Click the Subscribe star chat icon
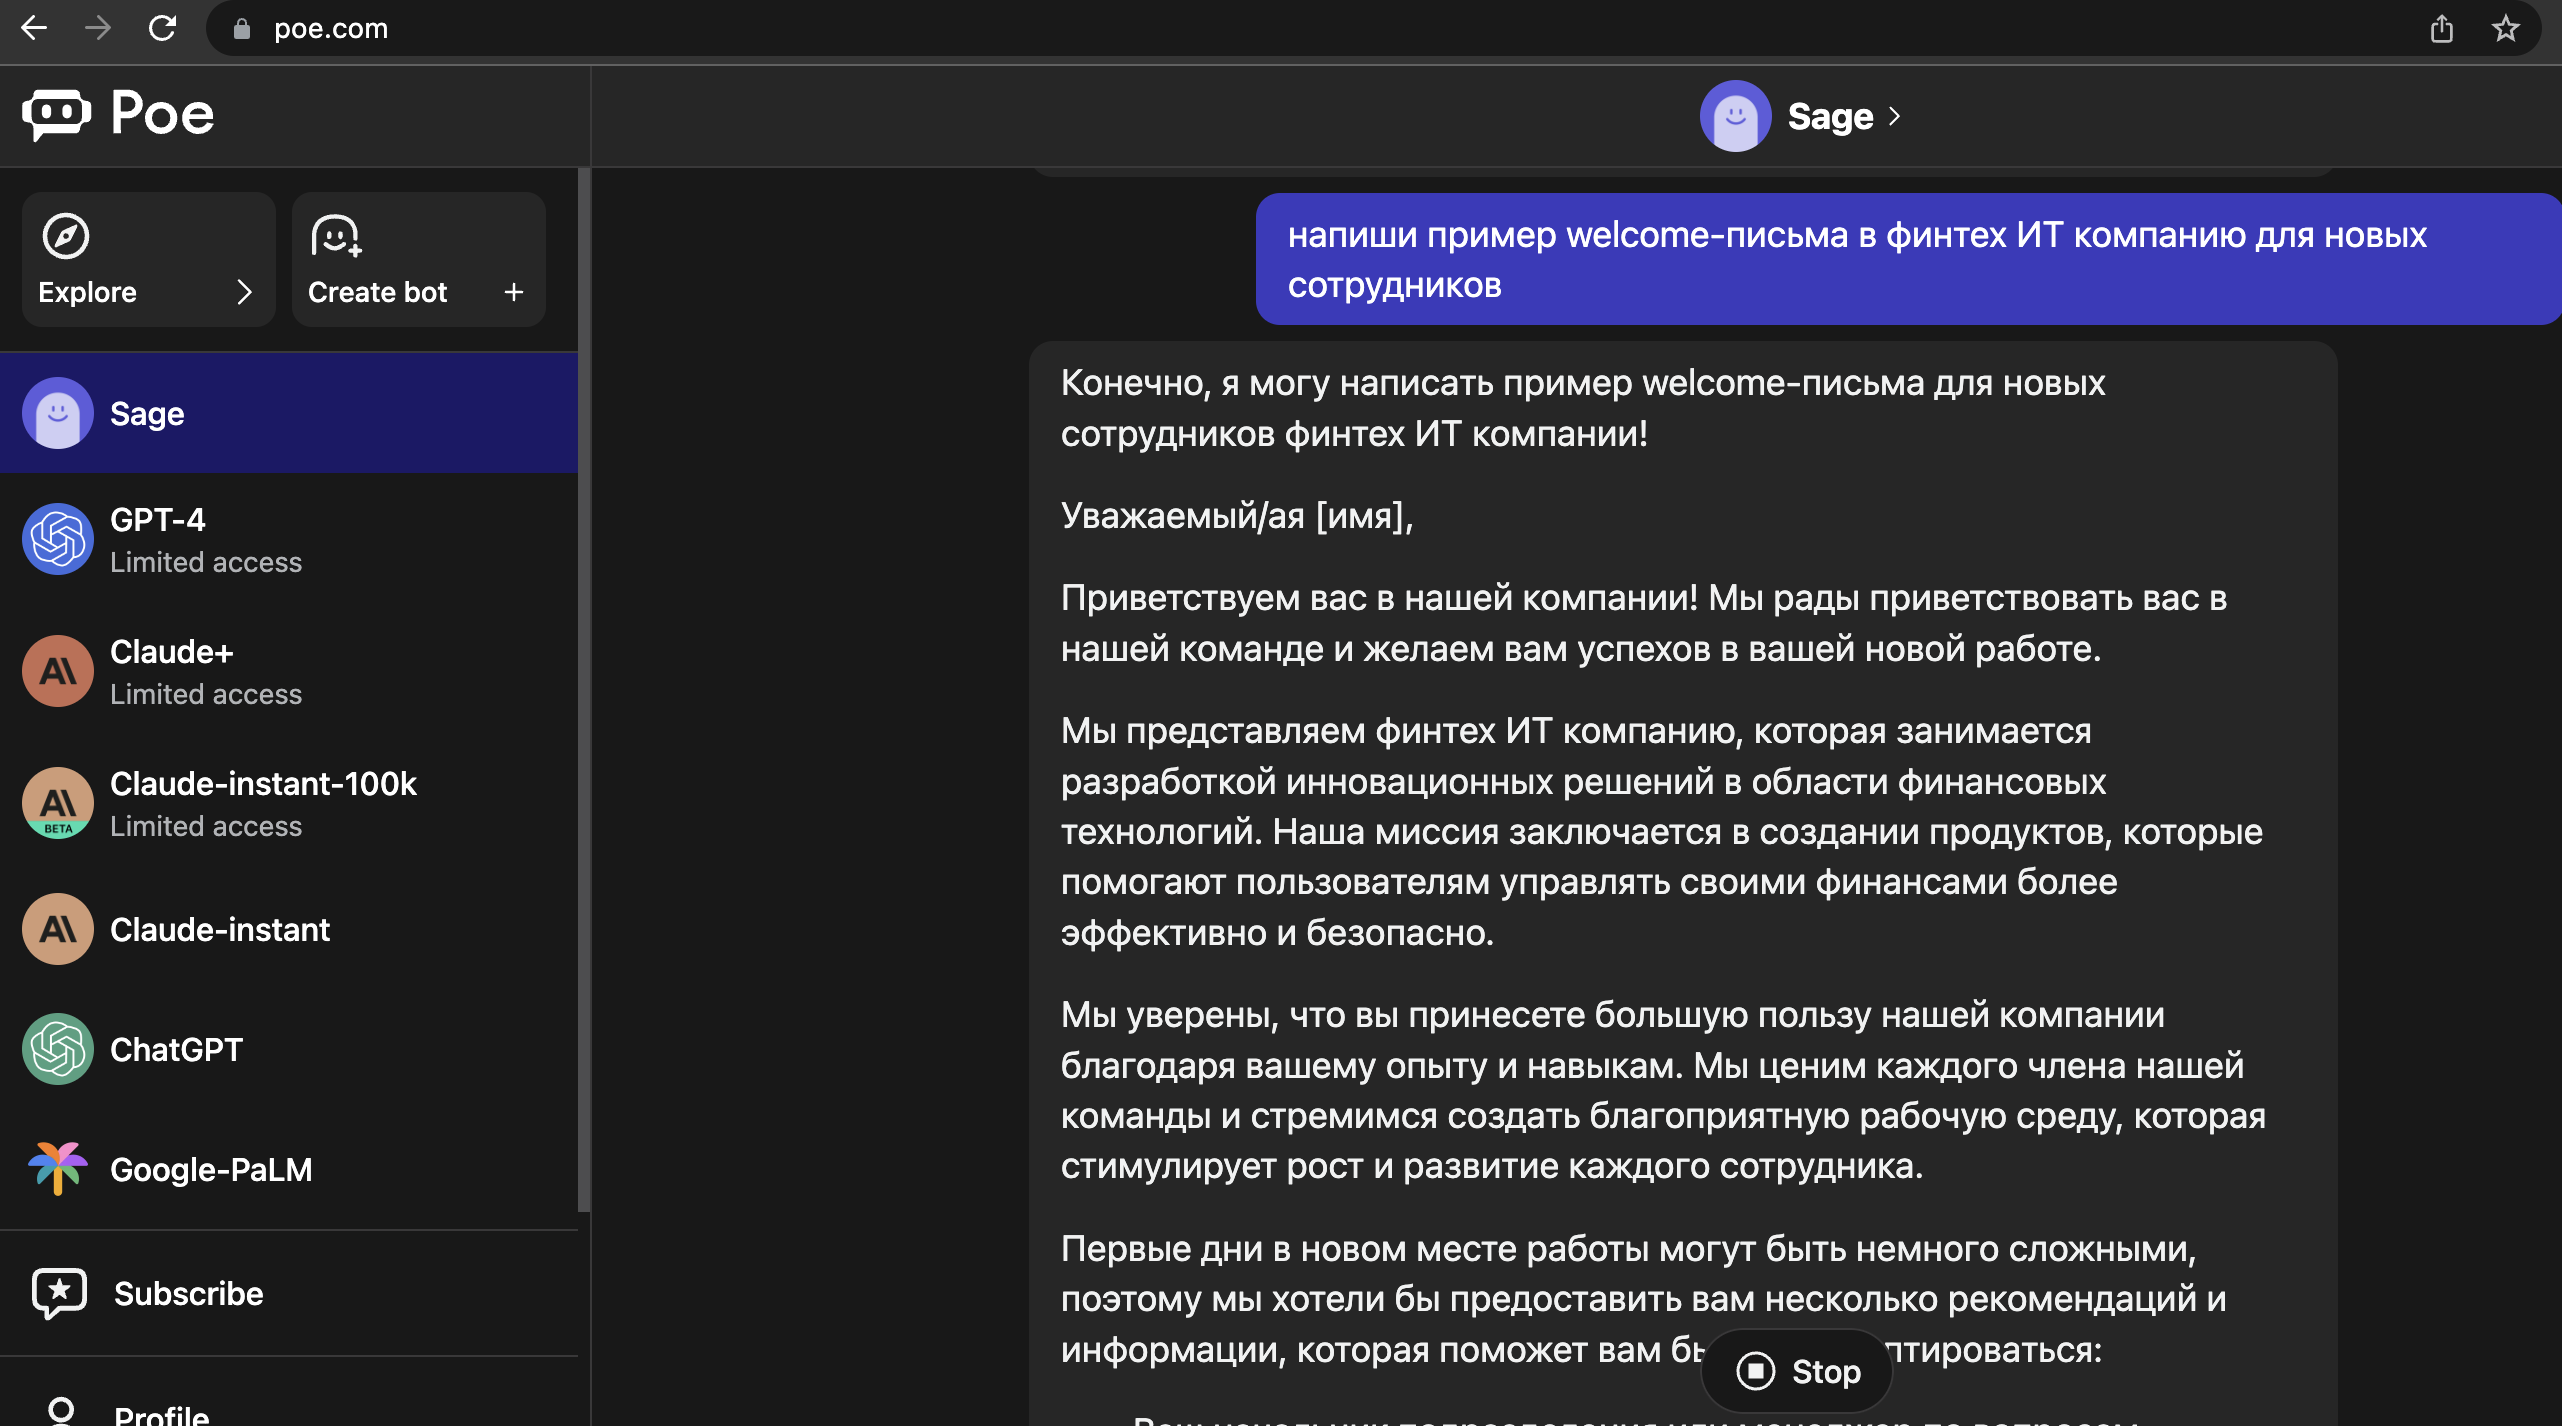Image resolution: width=2562 pixels, height=1426 pixels. click(60, 1293)
